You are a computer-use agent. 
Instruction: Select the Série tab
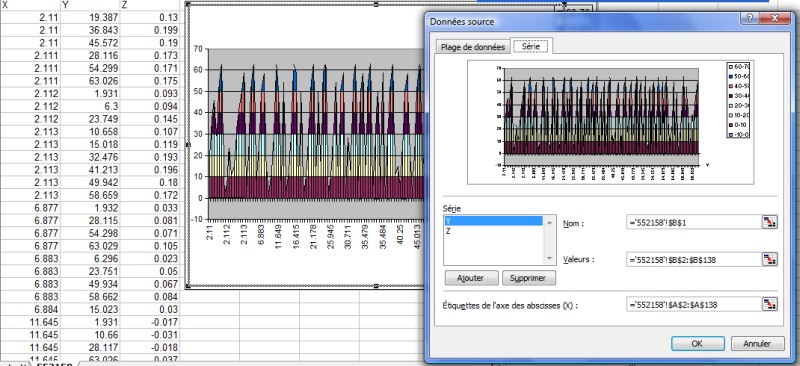[x=531, y=46]
